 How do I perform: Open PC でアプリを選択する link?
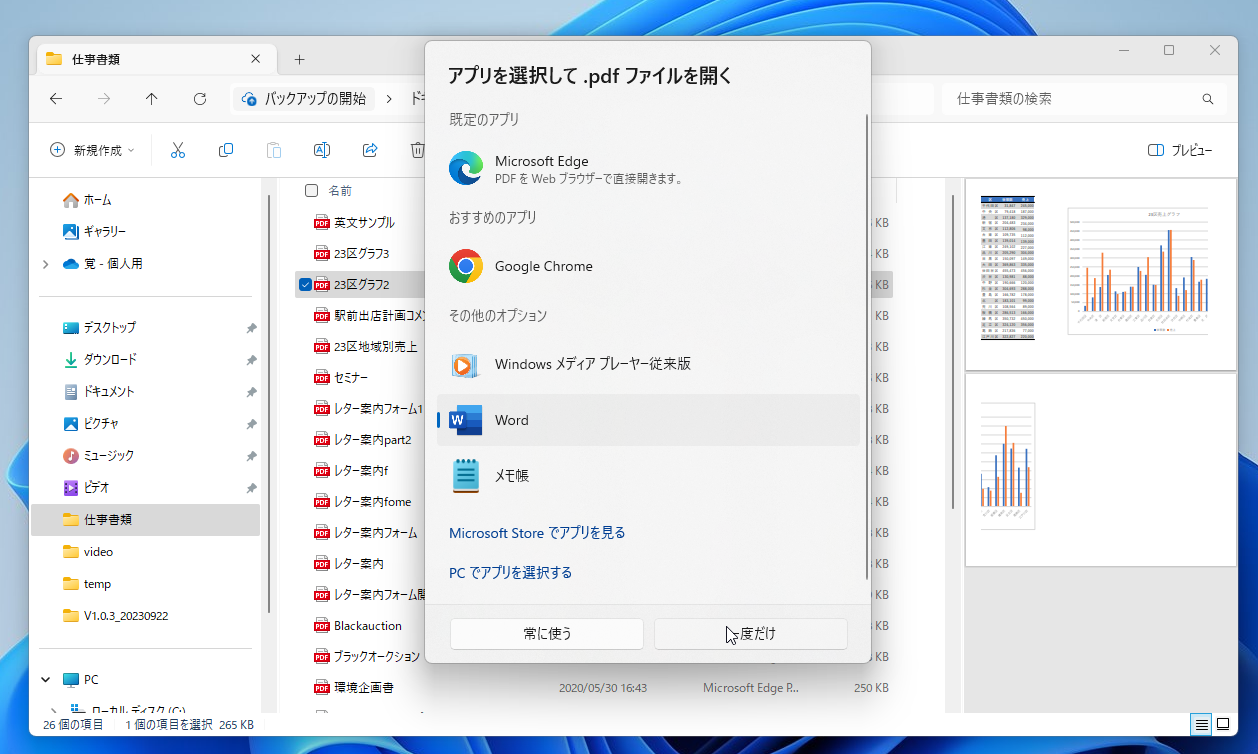coord(510,573)
